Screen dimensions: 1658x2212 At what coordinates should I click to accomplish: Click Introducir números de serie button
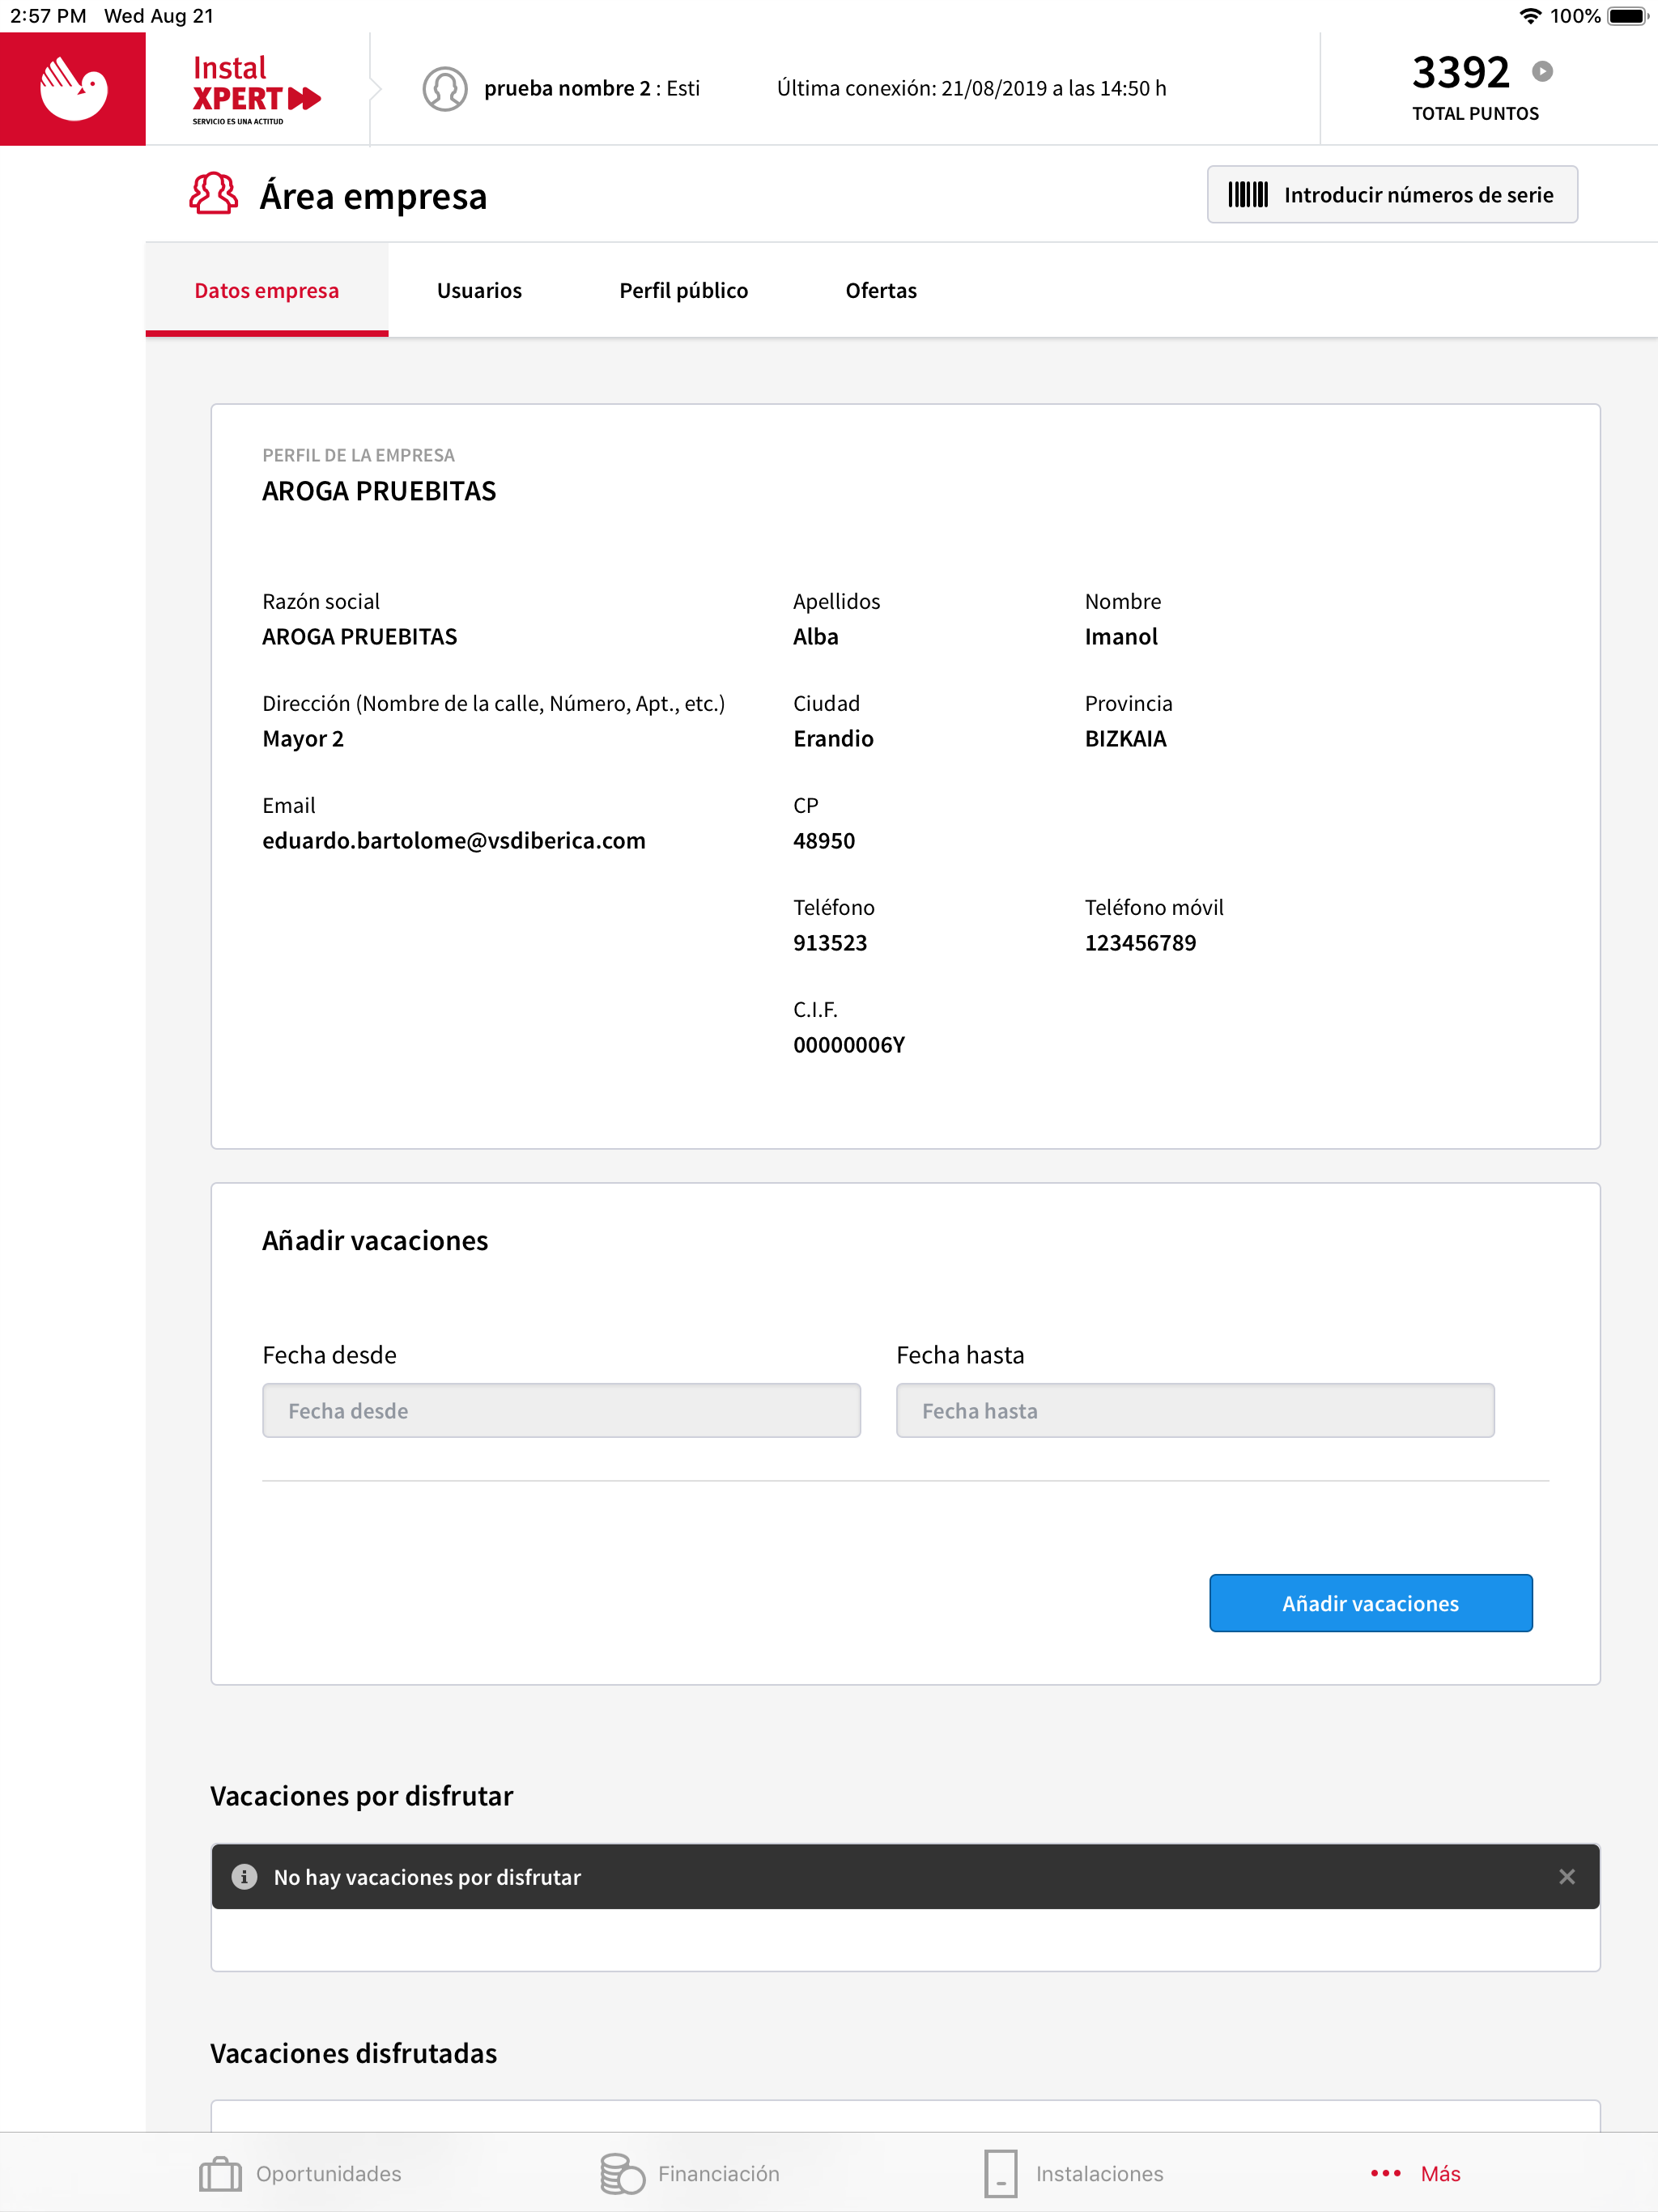click(1392, 194)
